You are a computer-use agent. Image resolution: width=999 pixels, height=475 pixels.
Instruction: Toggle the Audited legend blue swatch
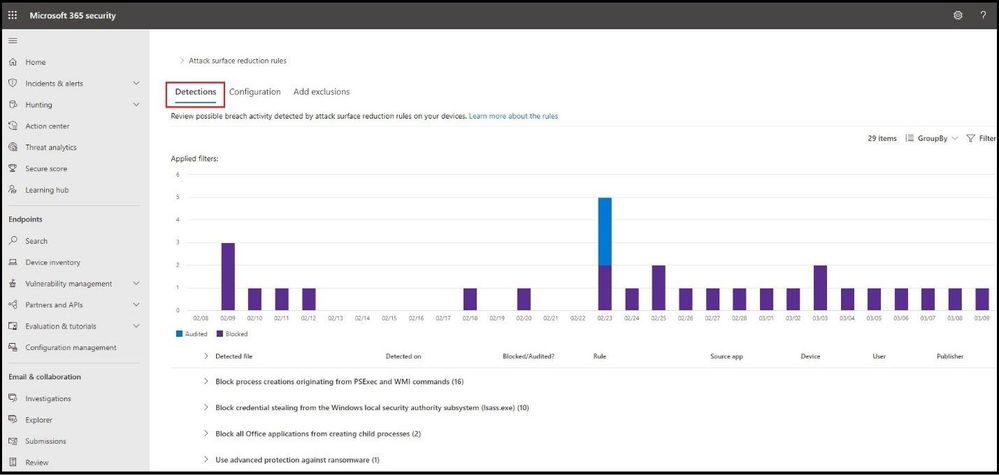179,334
